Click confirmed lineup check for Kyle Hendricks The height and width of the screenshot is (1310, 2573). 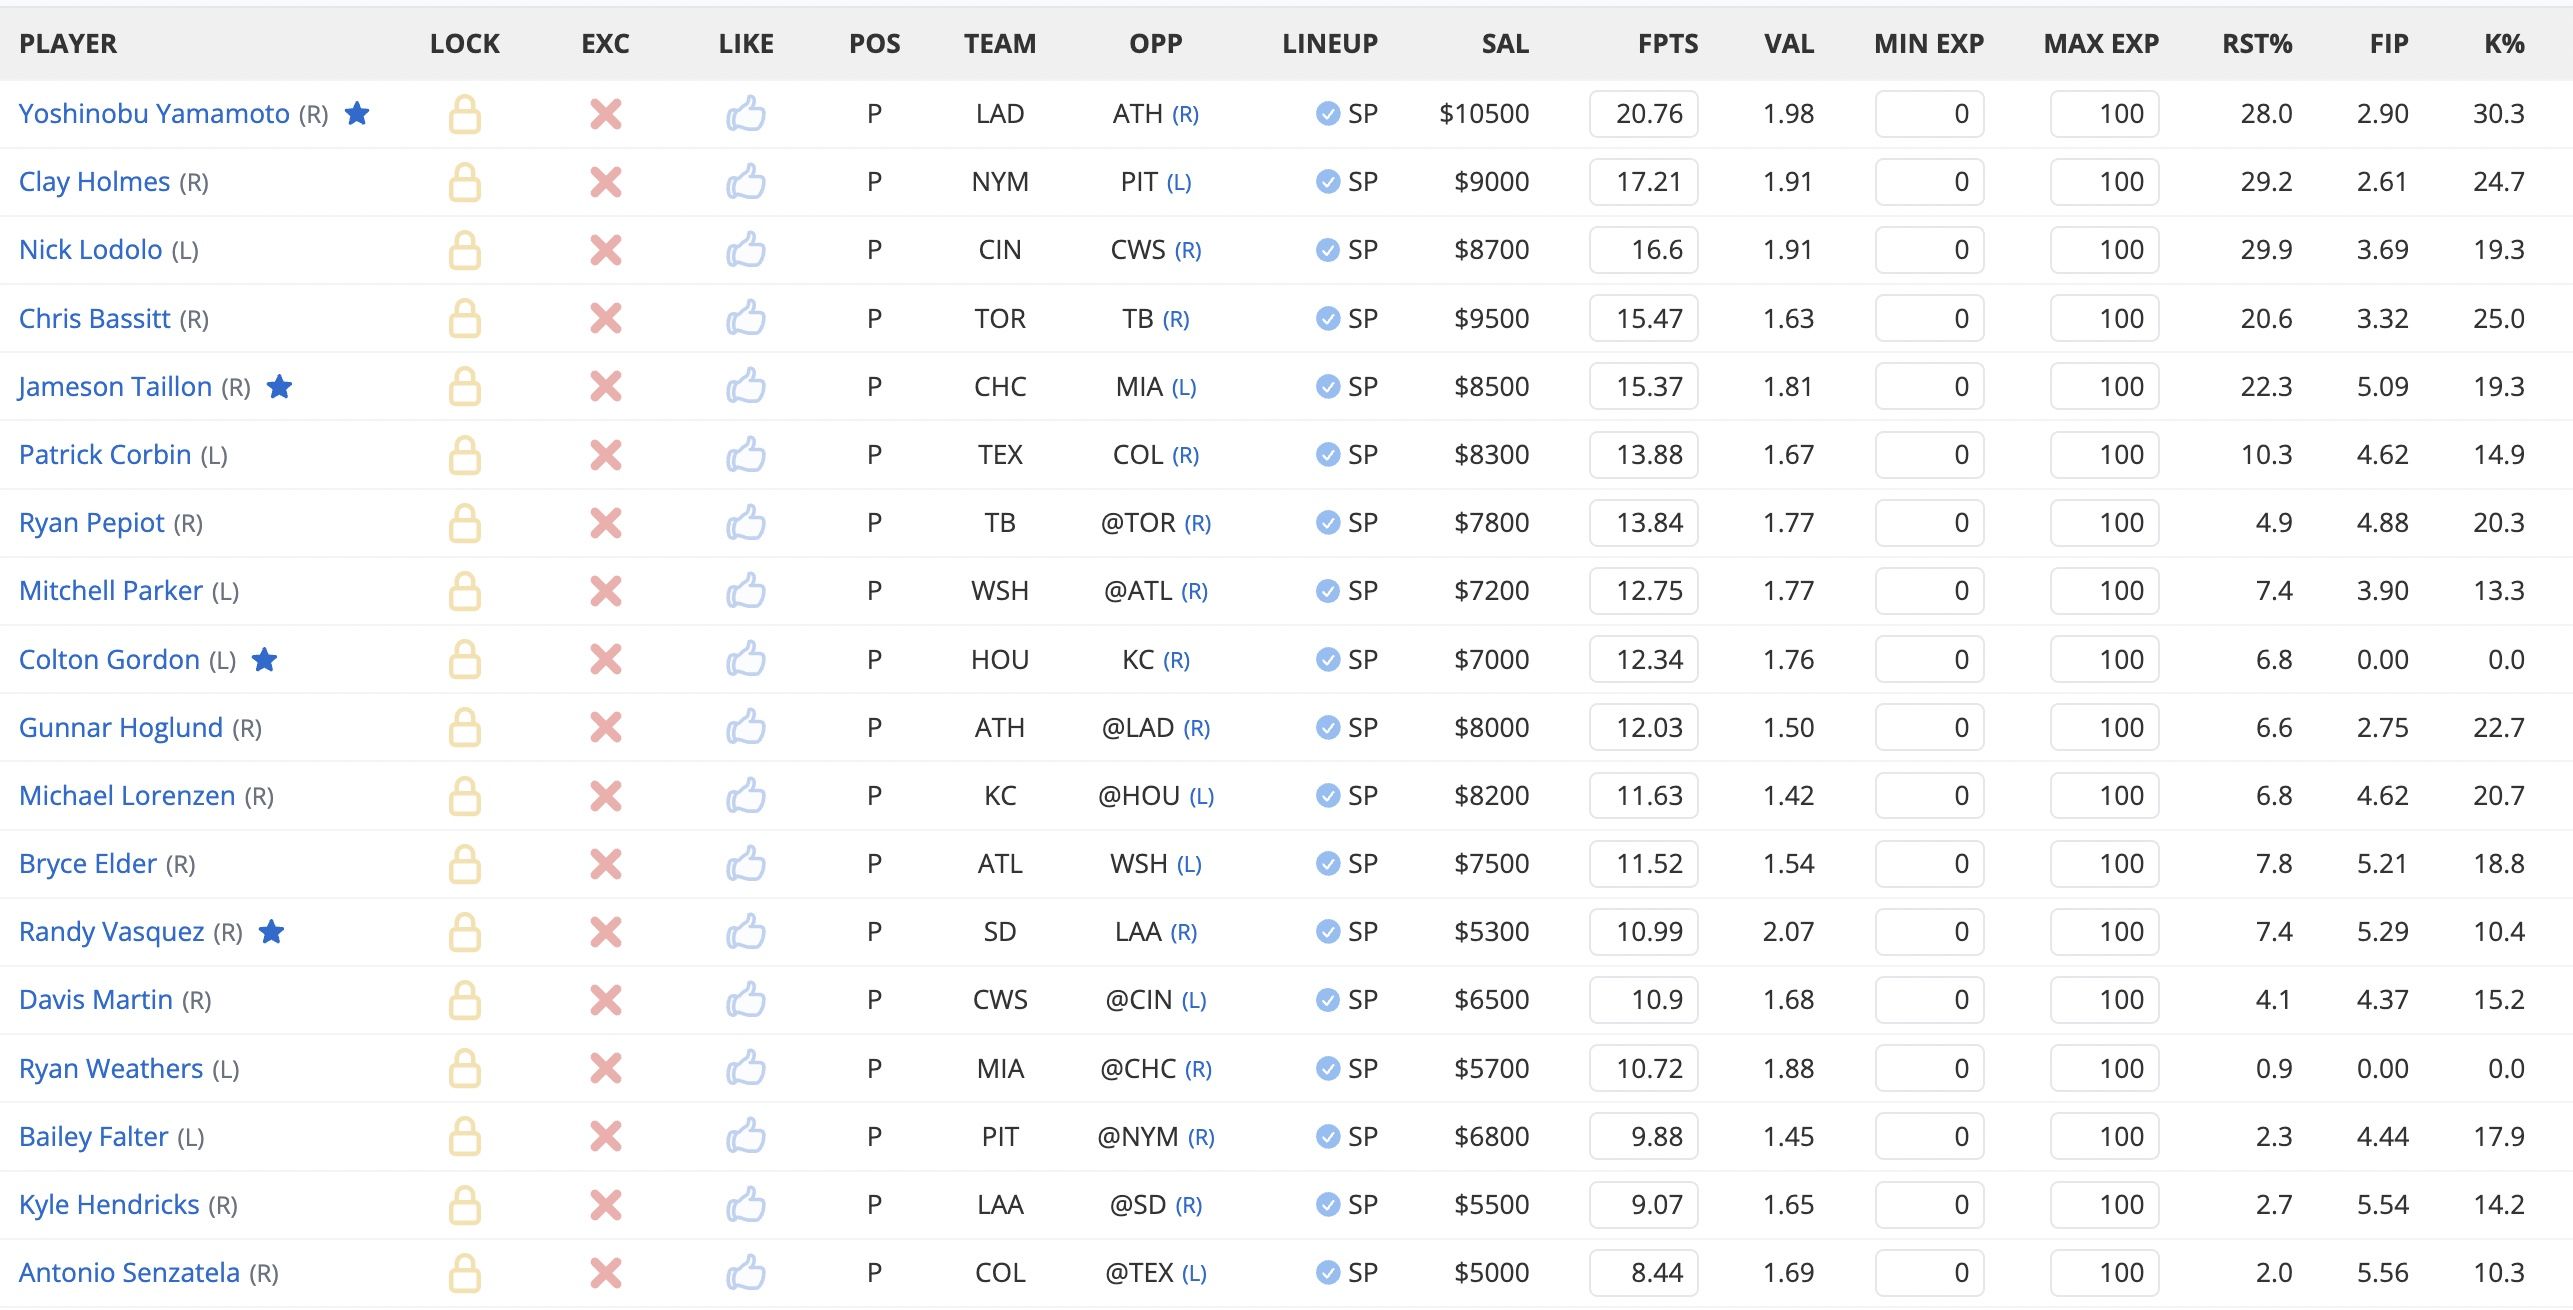pyautogui.click(x=1328, y=1205)
